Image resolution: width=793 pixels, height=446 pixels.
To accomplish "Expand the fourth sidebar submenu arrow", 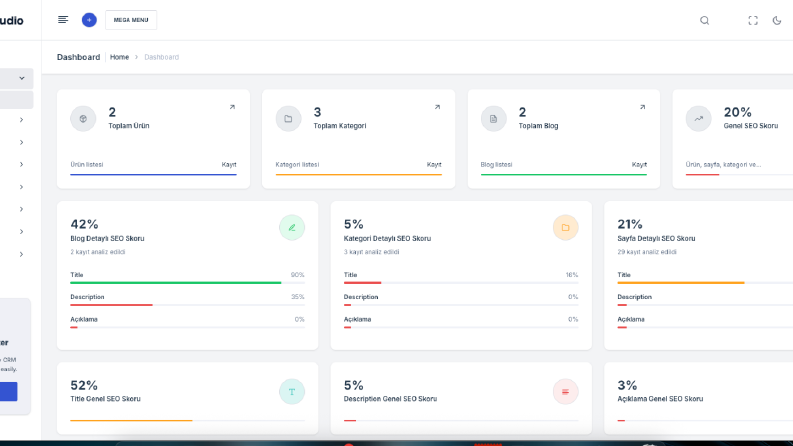I will (x=21, y=187).
